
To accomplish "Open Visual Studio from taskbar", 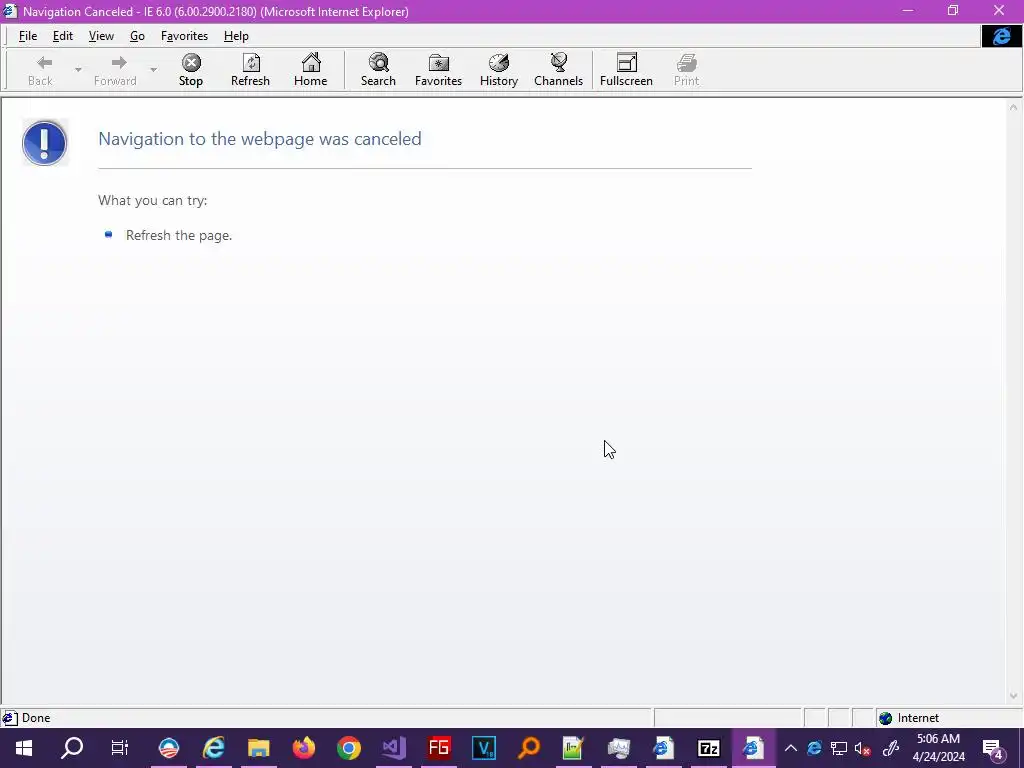I will click(x=394, y=748).
